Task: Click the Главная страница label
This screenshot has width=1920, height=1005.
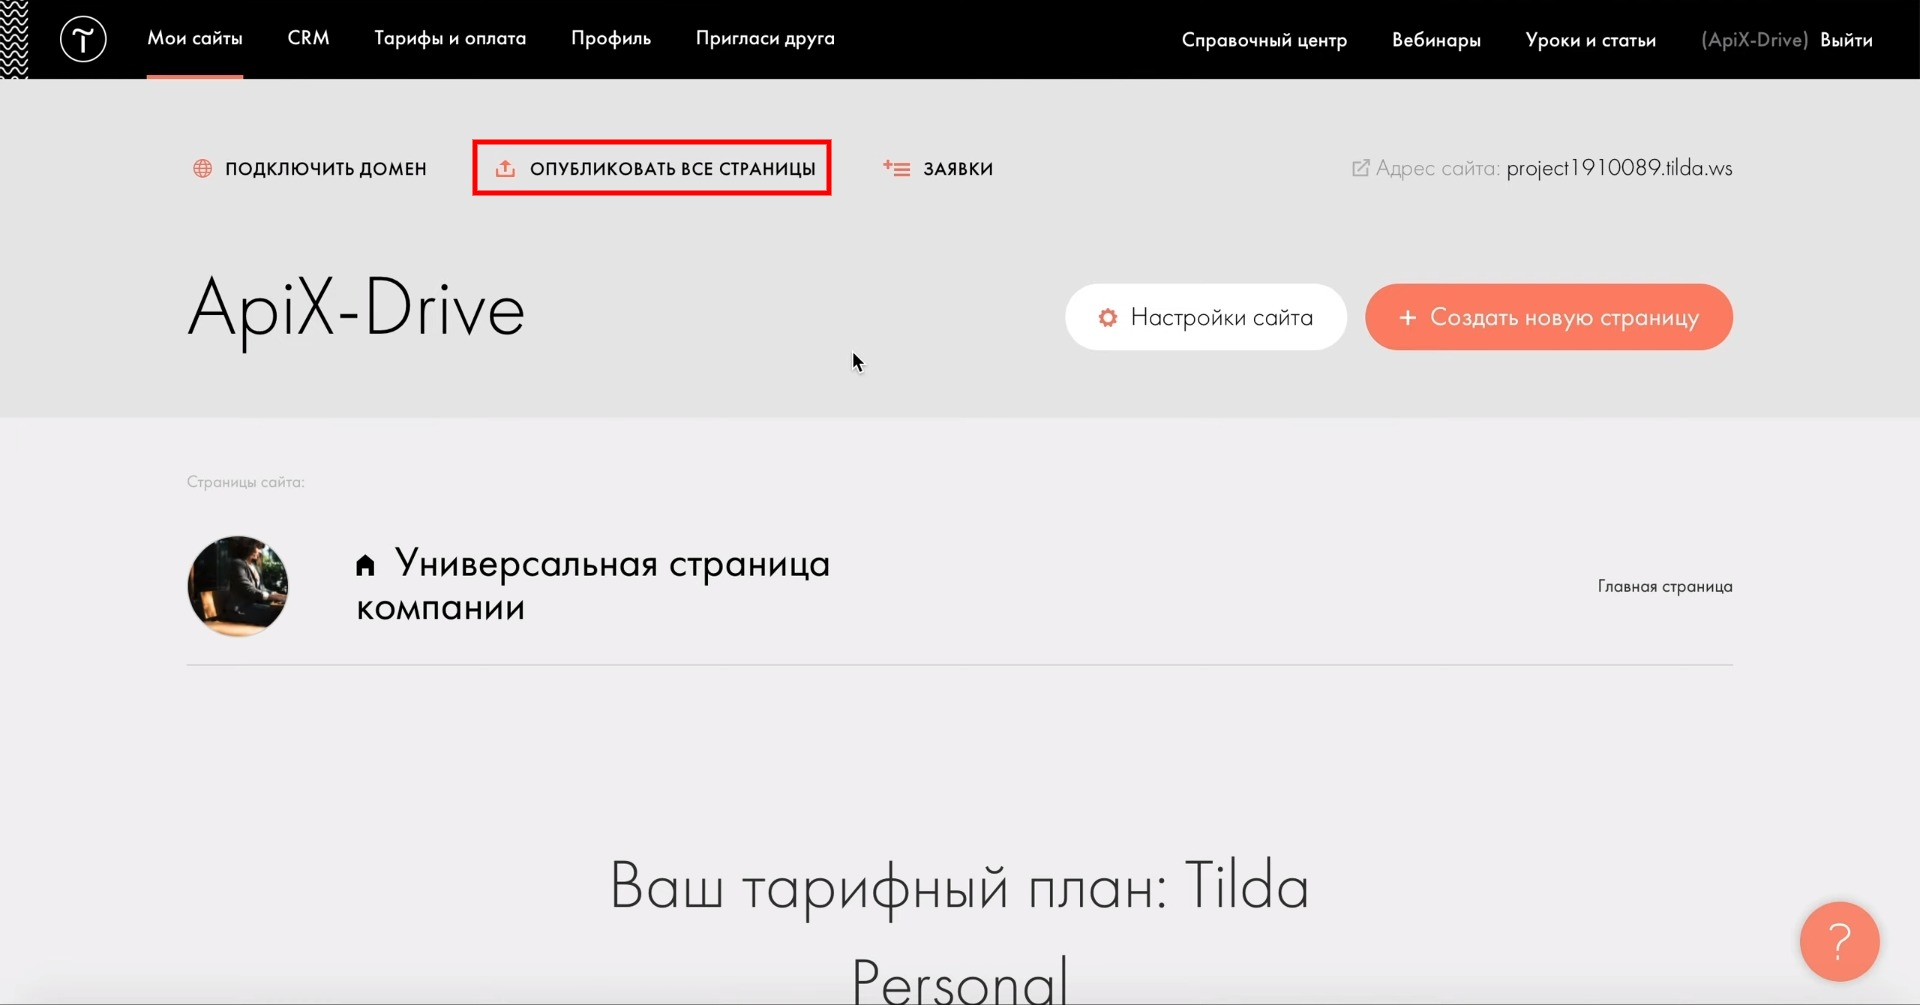Action: [1665, 586]
